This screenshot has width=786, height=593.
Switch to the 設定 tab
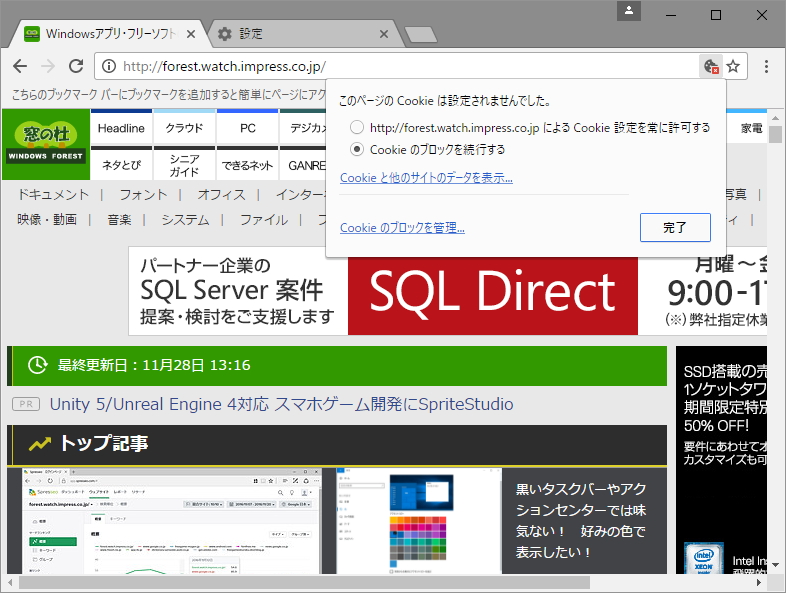[301, 34]
